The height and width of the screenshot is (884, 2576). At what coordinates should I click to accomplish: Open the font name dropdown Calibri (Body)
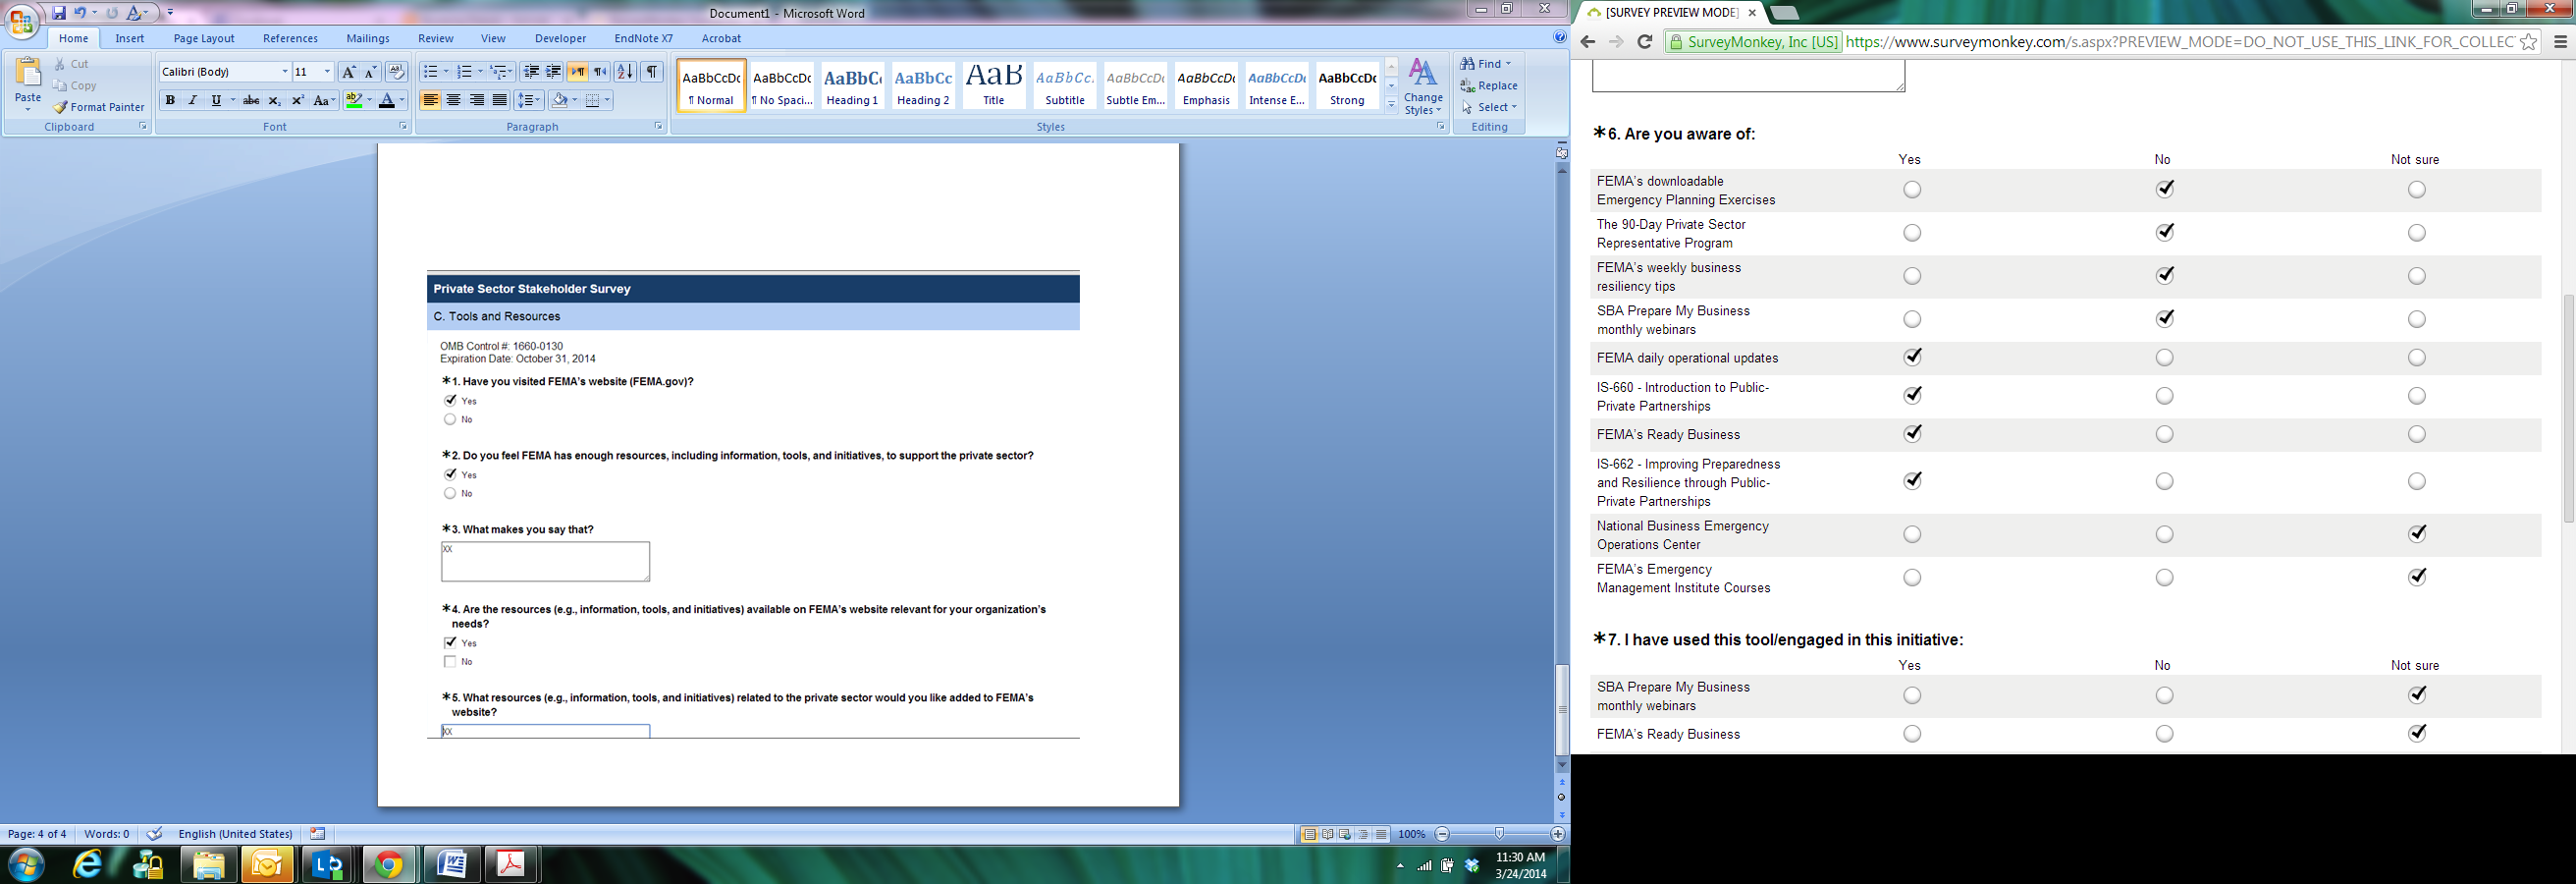click(284, 72)
